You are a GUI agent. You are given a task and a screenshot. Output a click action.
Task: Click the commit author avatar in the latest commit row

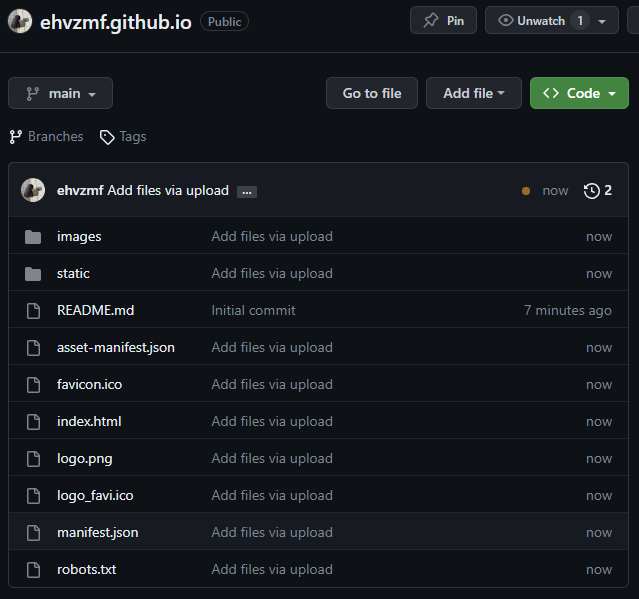click(33, 190)
